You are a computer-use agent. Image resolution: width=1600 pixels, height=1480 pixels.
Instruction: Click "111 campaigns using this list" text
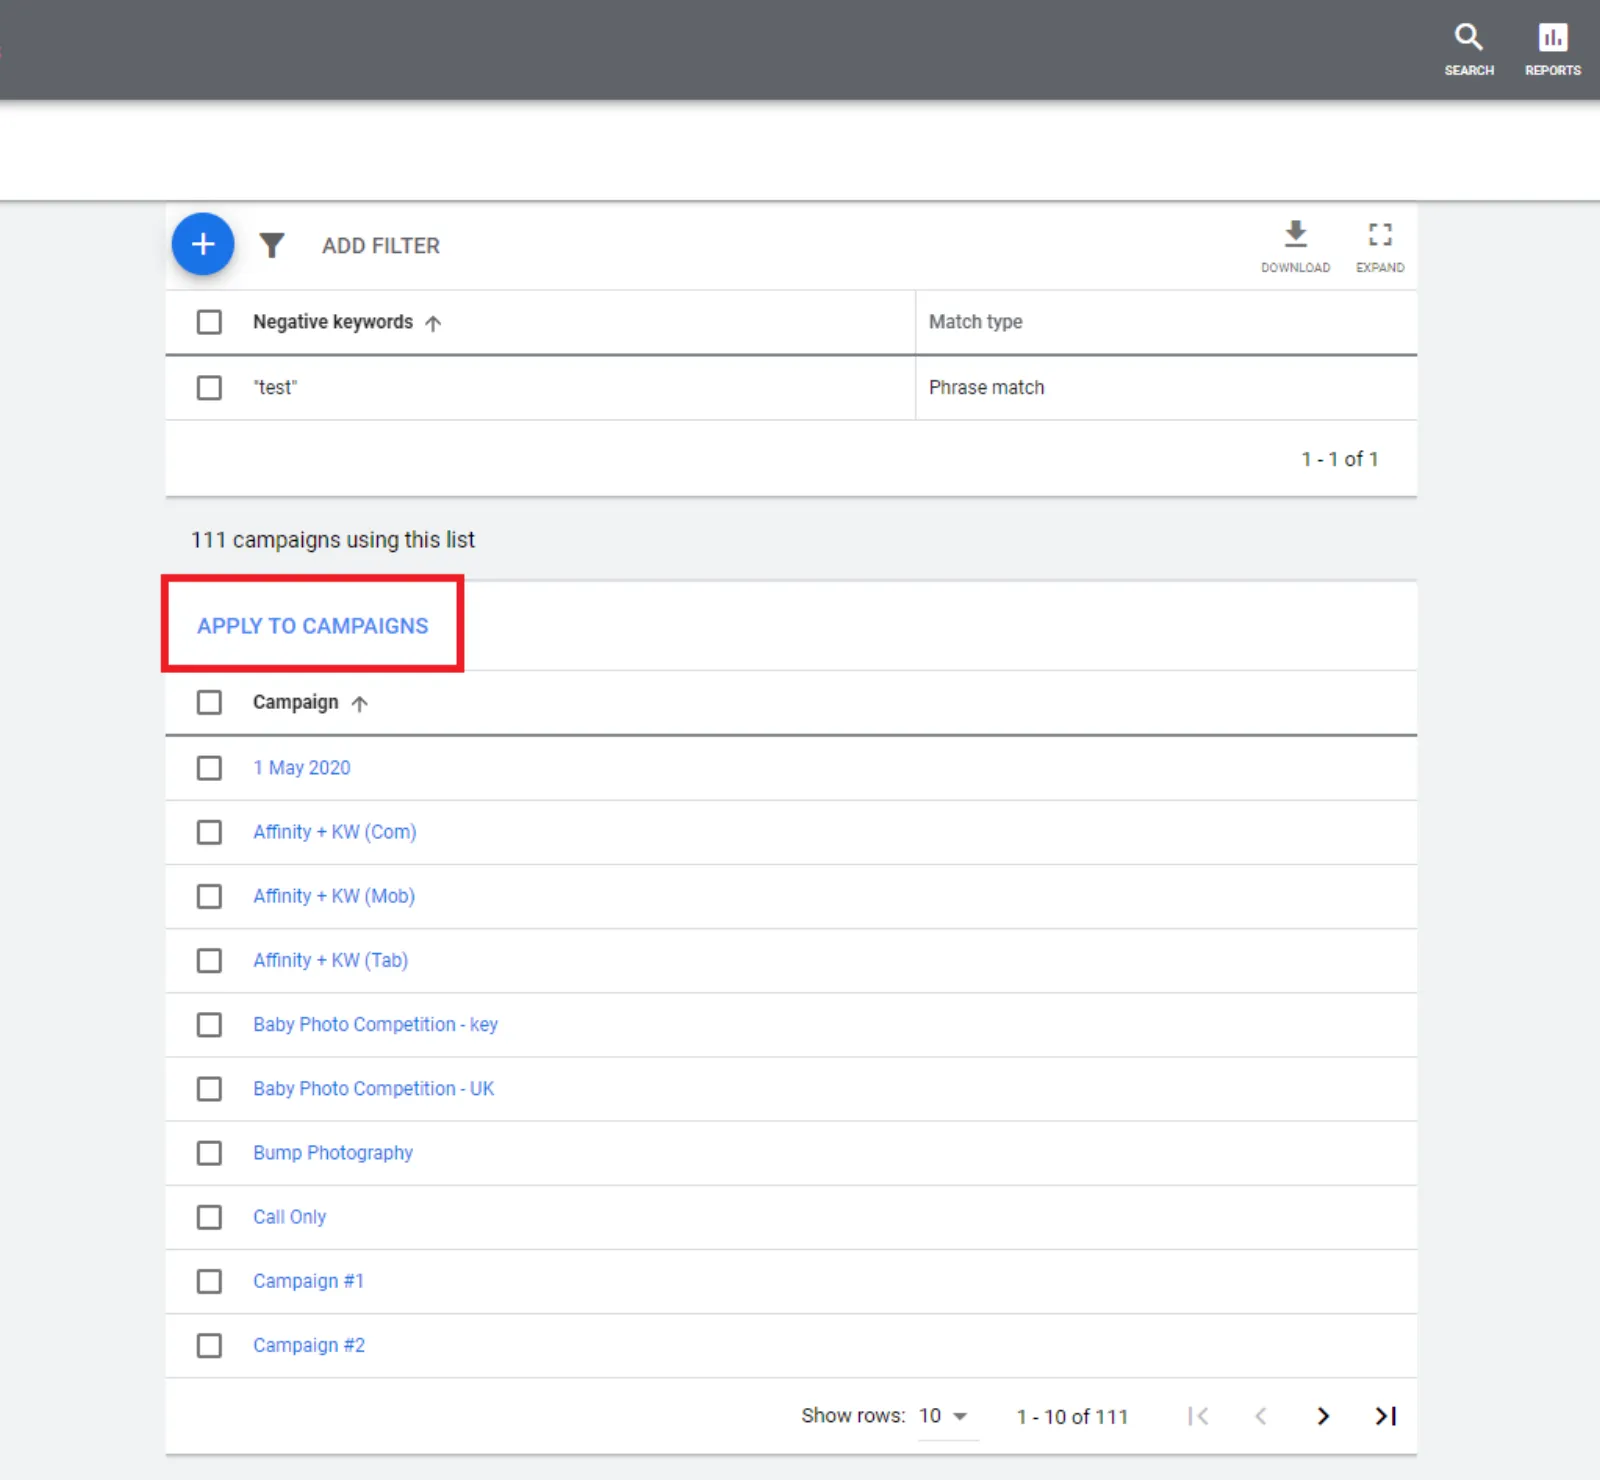(x=332, y=540)
